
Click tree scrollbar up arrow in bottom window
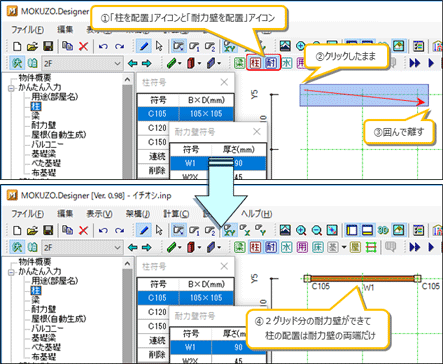click(x=127, y=263)
